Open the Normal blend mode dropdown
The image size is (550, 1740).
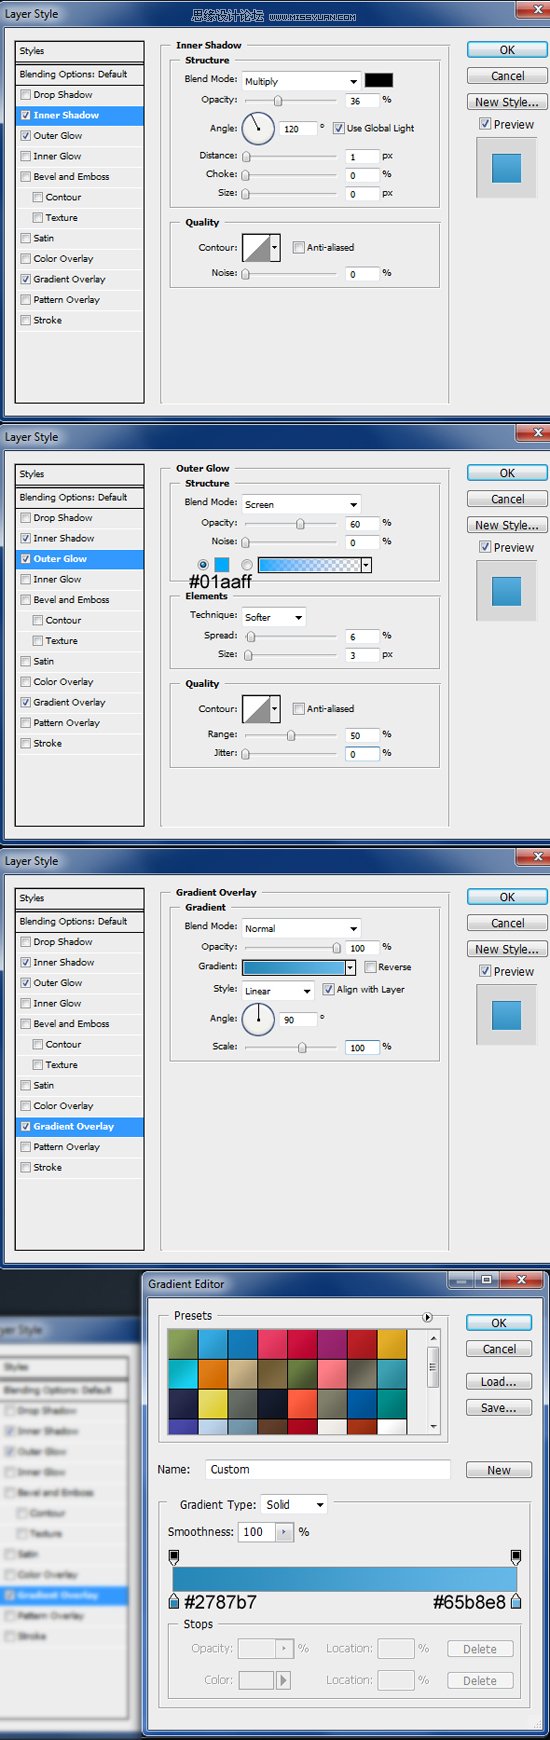[301, 928]
